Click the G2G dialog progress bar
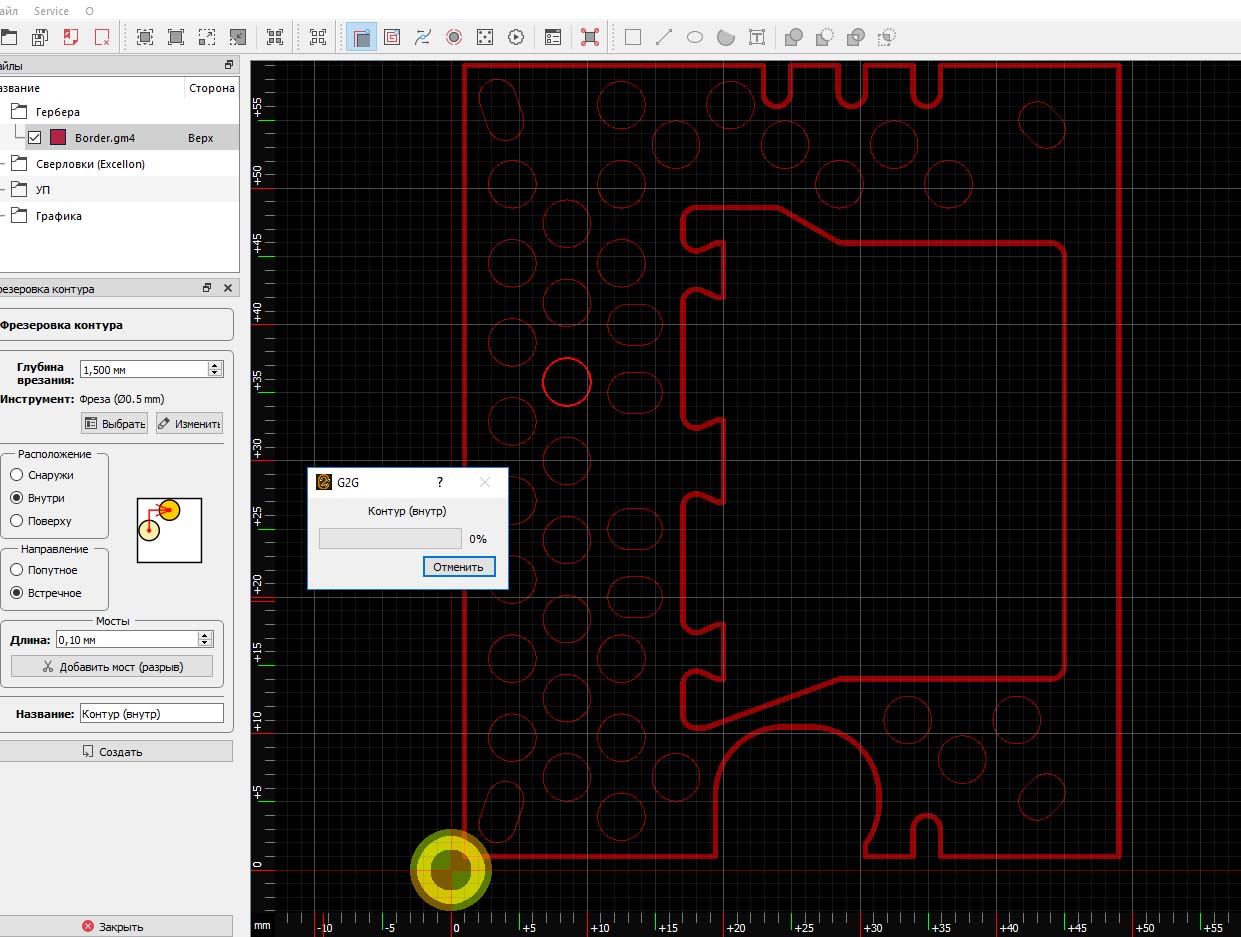This screenshot has width=1241, height=937. tap(390, 538)
